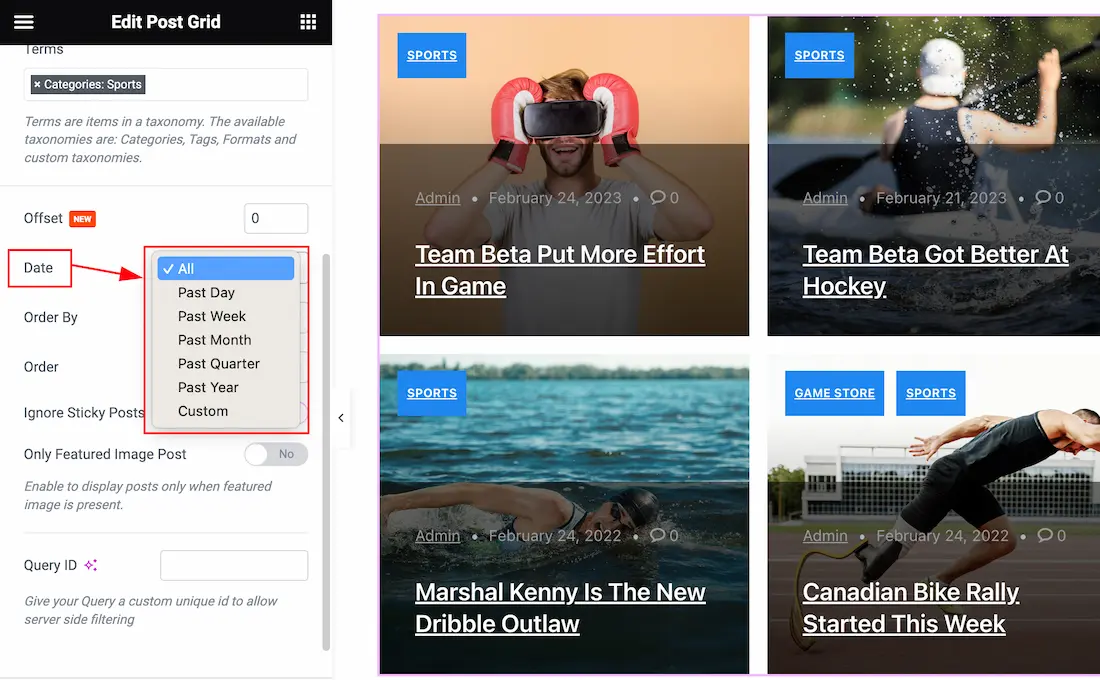This screenshot has height=680, width=1100.
Task: Open Marshal Kenny Is The New Dribble Outlaw
Action: [560, 608]
